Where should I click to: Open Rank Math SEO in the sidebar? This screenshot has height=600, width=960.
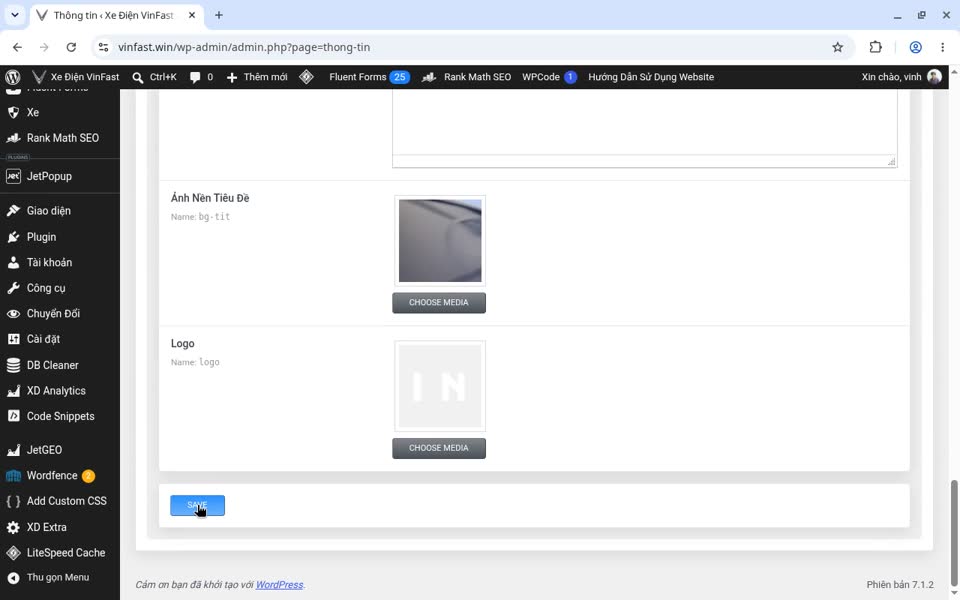pyautogui.click(x=60, y=138)
